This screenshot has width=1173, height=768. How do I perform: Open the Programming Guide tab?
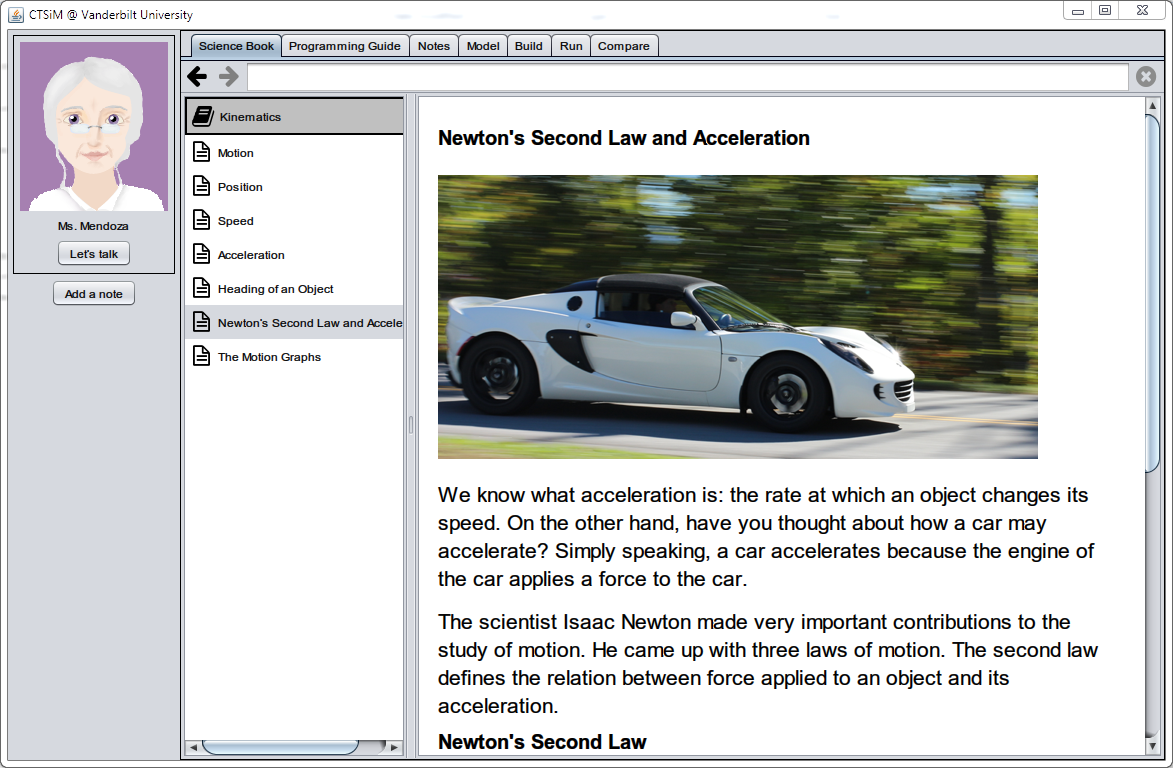pos(345,46)
